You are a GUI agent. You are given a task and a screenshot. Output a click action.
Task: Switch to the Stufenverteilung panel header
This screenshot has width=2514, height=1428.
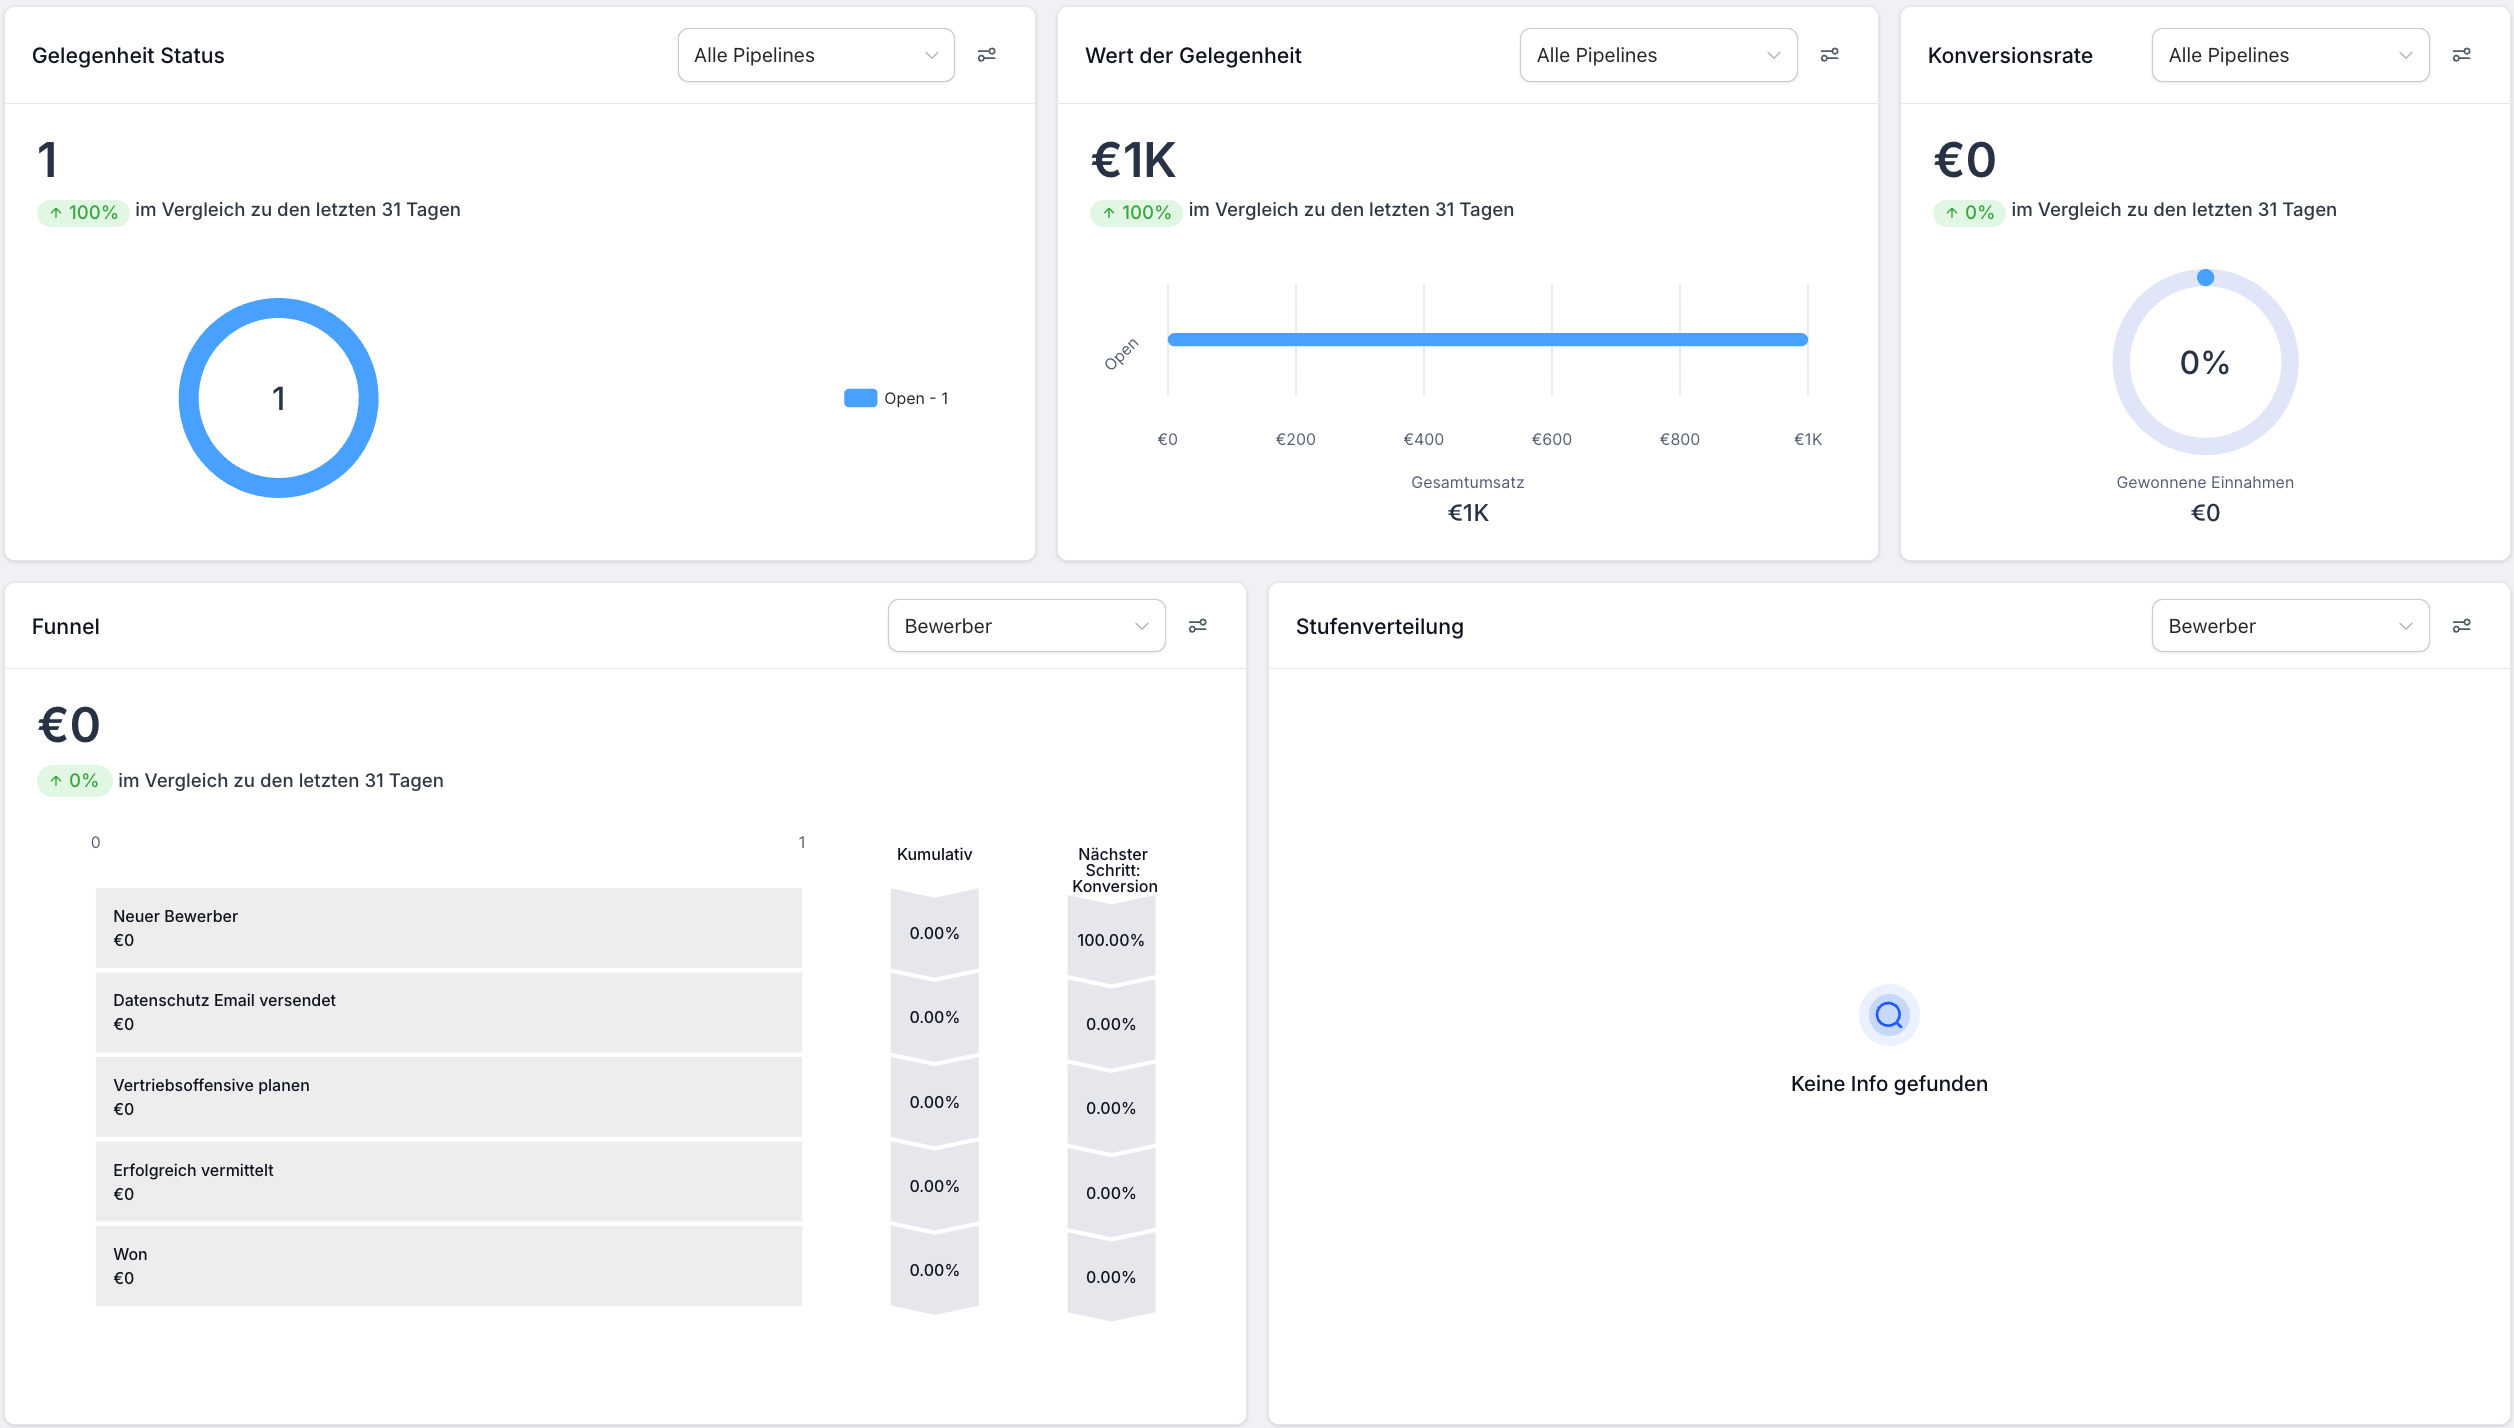point(1379,626)
